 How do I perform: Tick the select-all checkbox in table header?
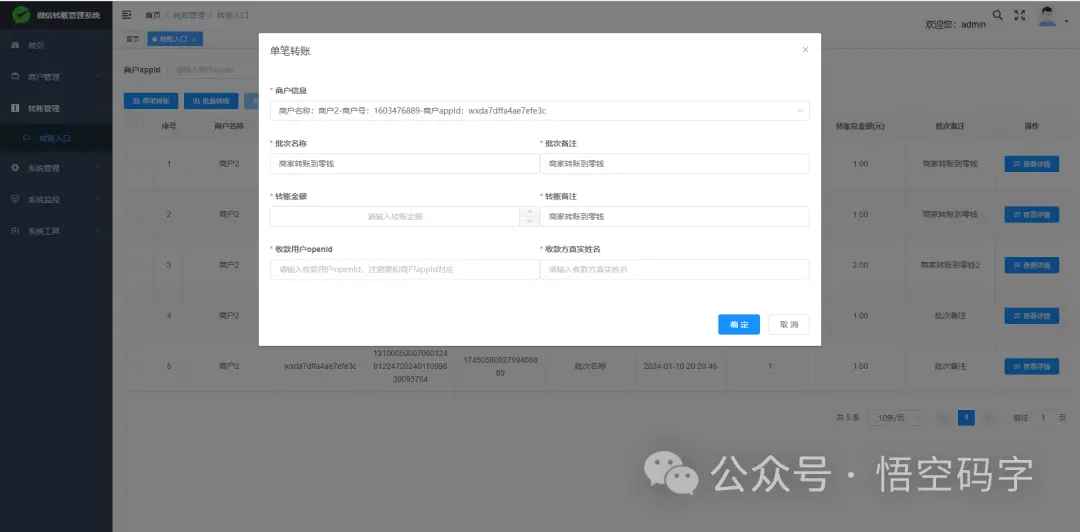pos(138,126)
